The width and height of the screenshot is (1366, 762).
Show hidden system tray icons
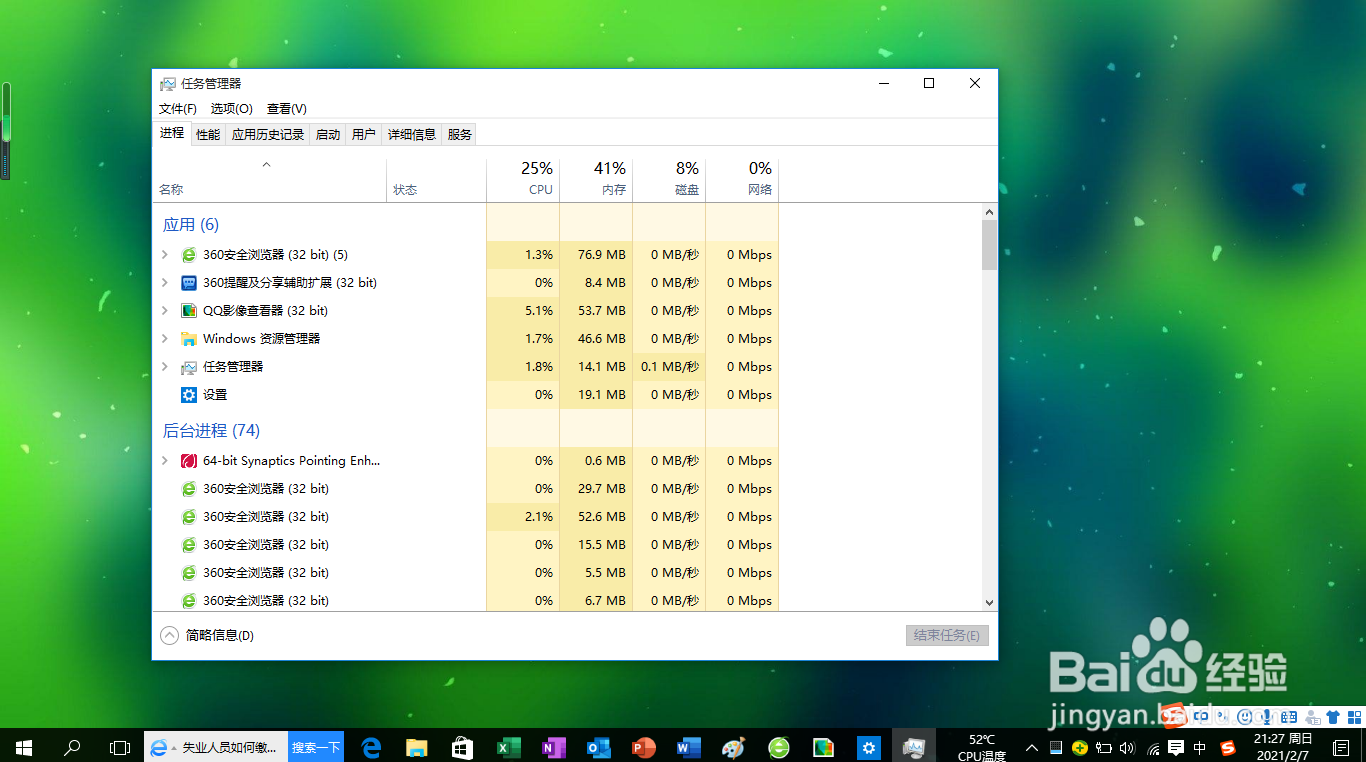(x=1031, y=748)
